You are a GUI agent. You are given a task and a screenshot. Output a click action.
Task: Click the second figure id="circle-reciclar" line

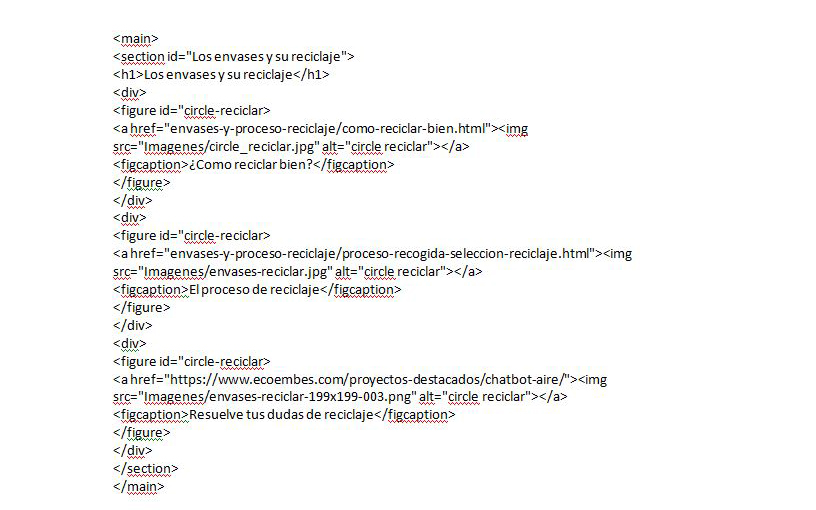192,235
